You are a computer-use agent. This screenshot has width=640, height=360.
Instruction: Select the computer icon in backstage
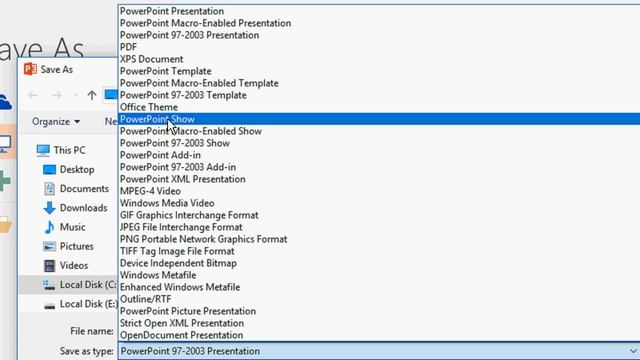[x=5, y=144]
